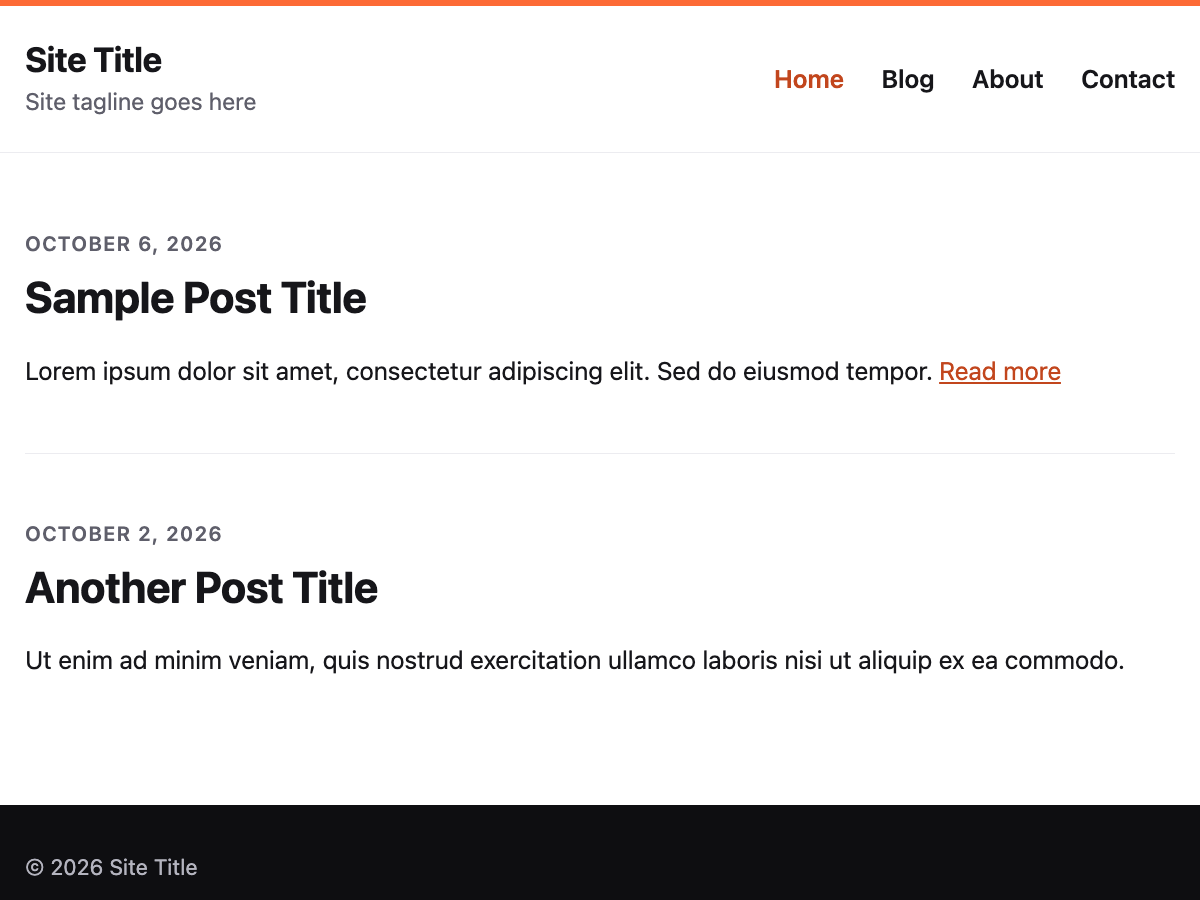Click the Site Title header link

93,60
